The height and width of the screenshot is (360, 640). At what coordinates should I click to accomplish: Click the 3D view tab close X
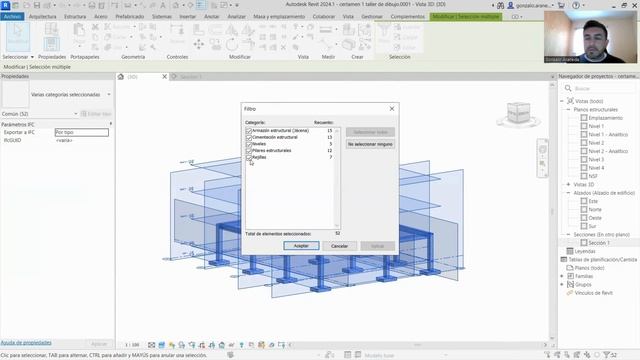coord(164,76)
